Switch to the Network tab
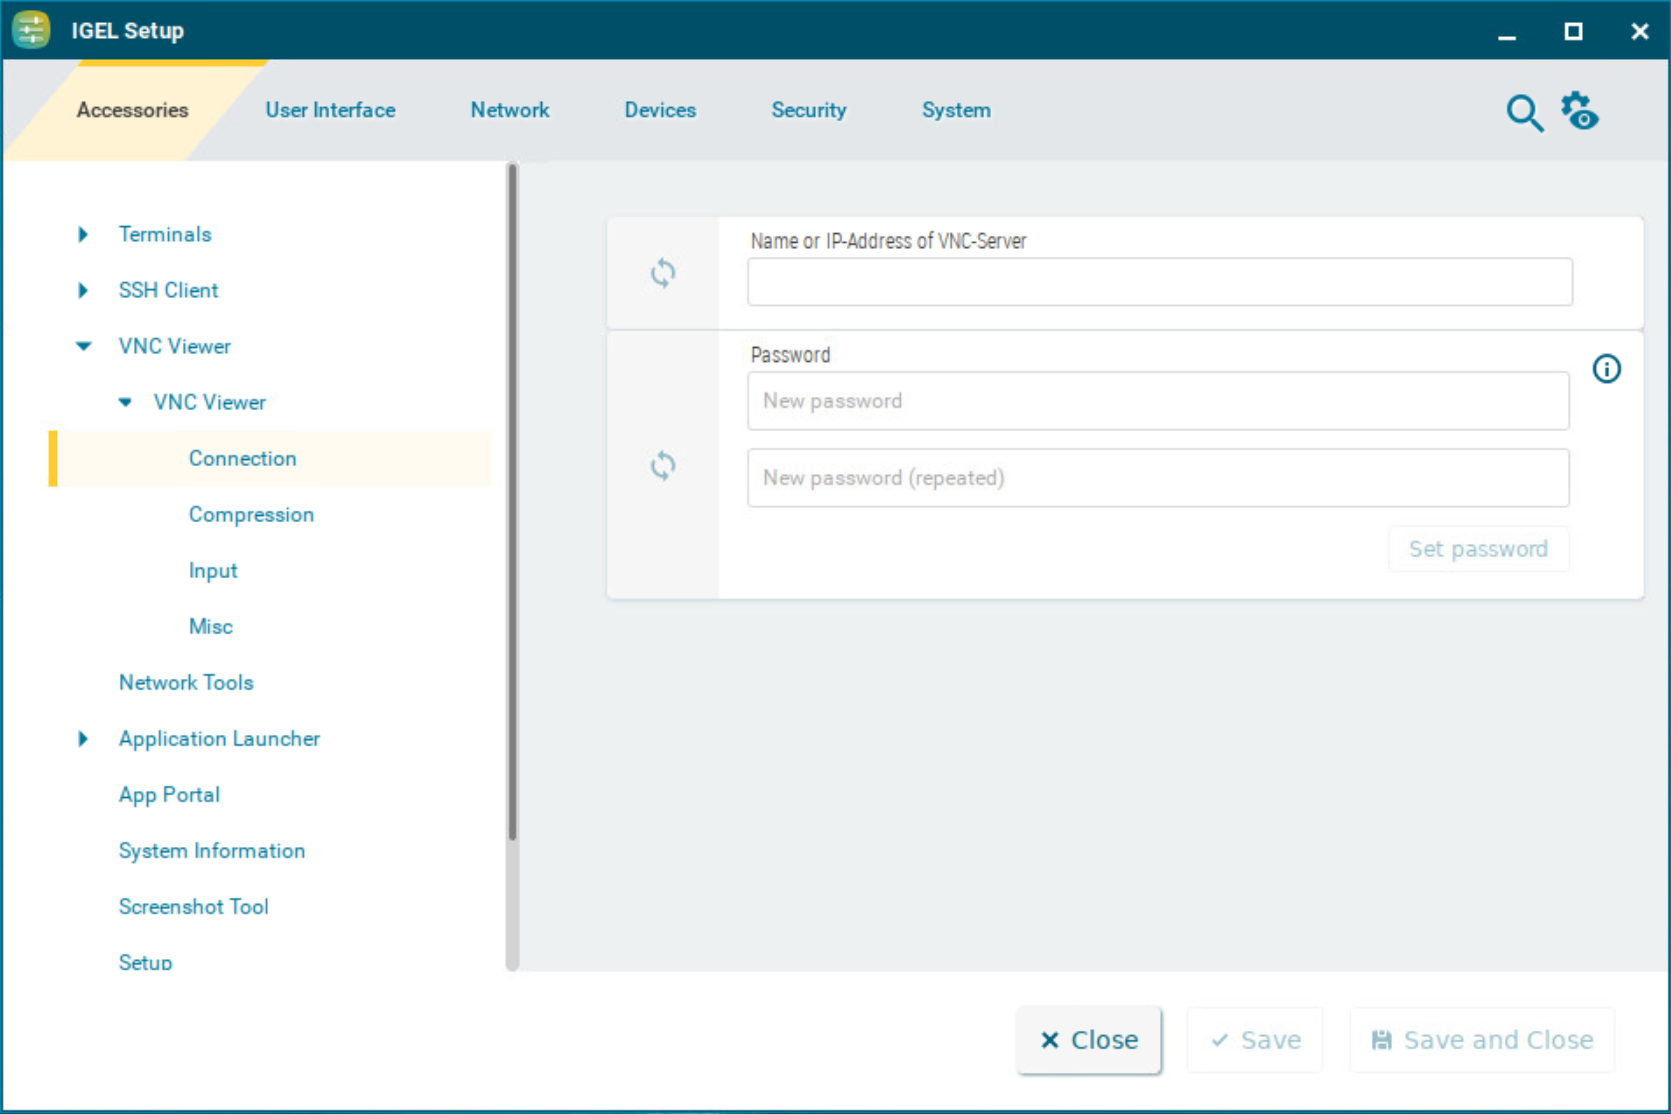The height and width of the screenshot is (1114, 1671). click(x=509, y=110)
